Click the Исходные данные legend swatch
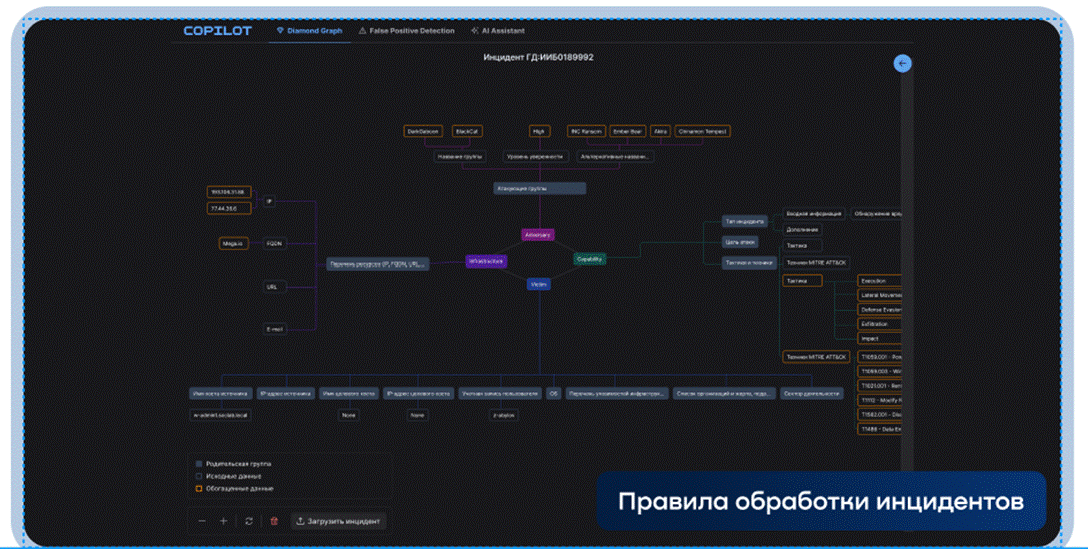This screenshot has width=1088, height=549. 199,476
